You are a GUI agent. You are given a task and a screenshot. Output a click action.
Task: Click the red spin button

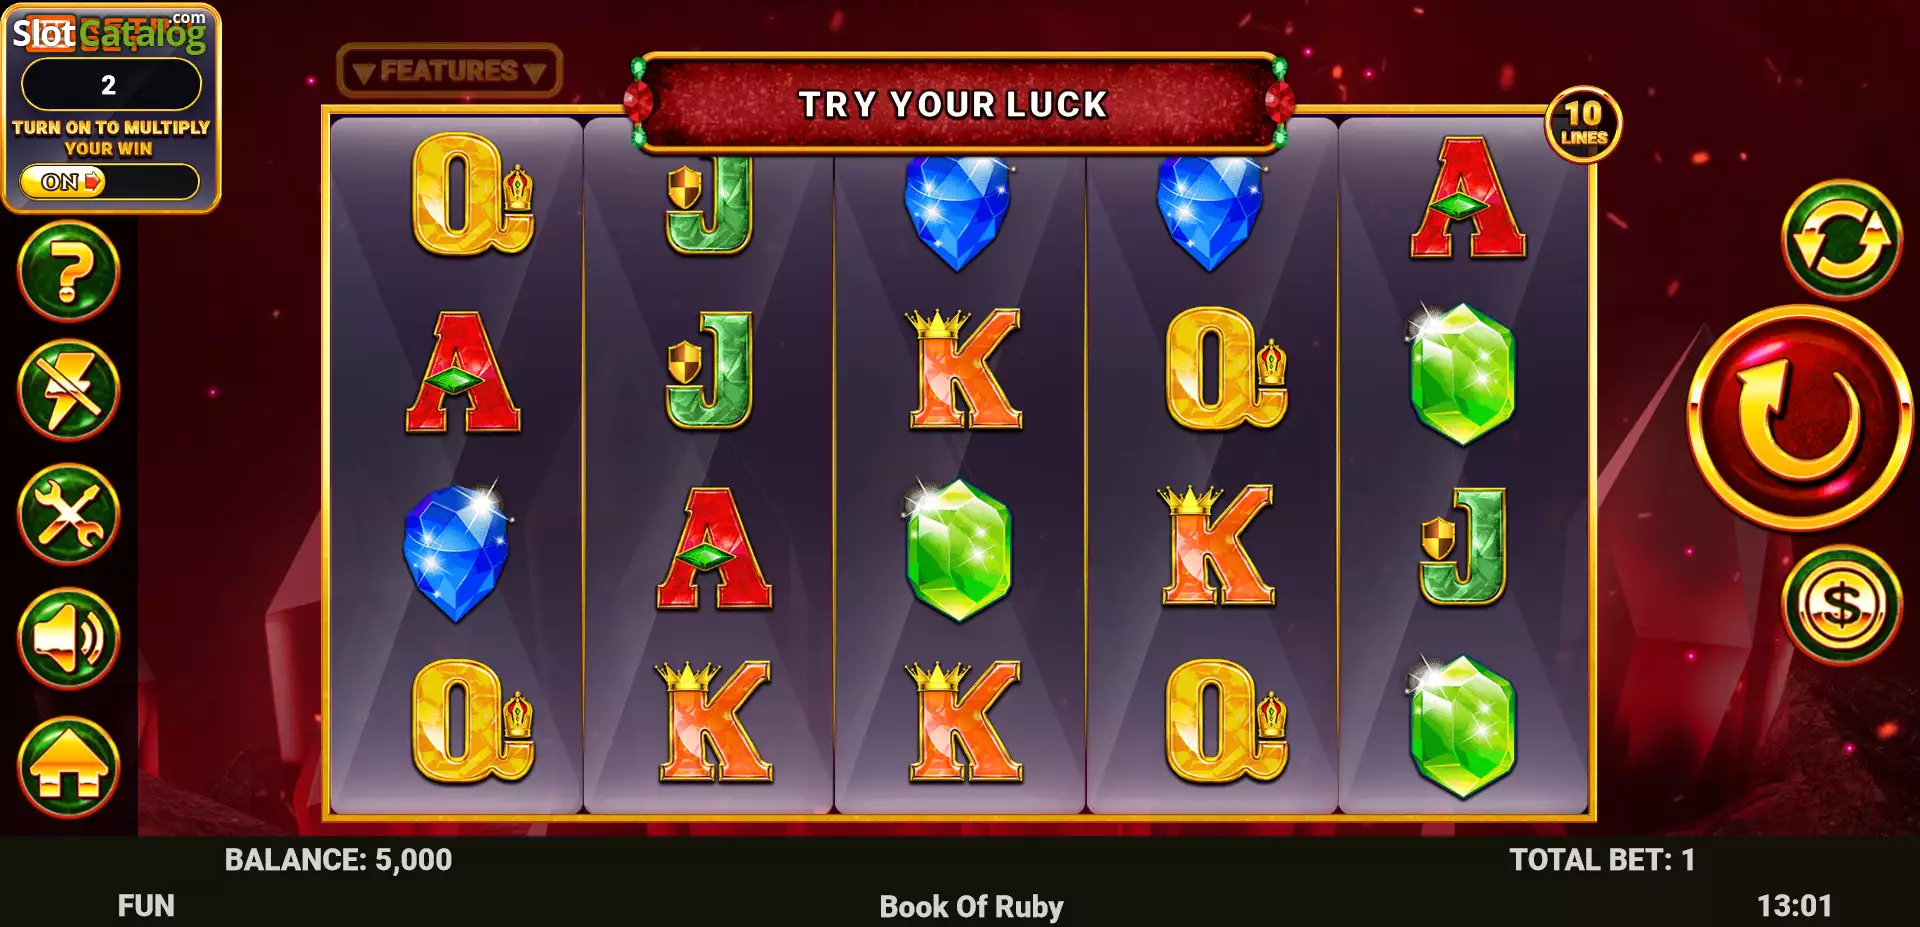click(x=1800, y=417)
